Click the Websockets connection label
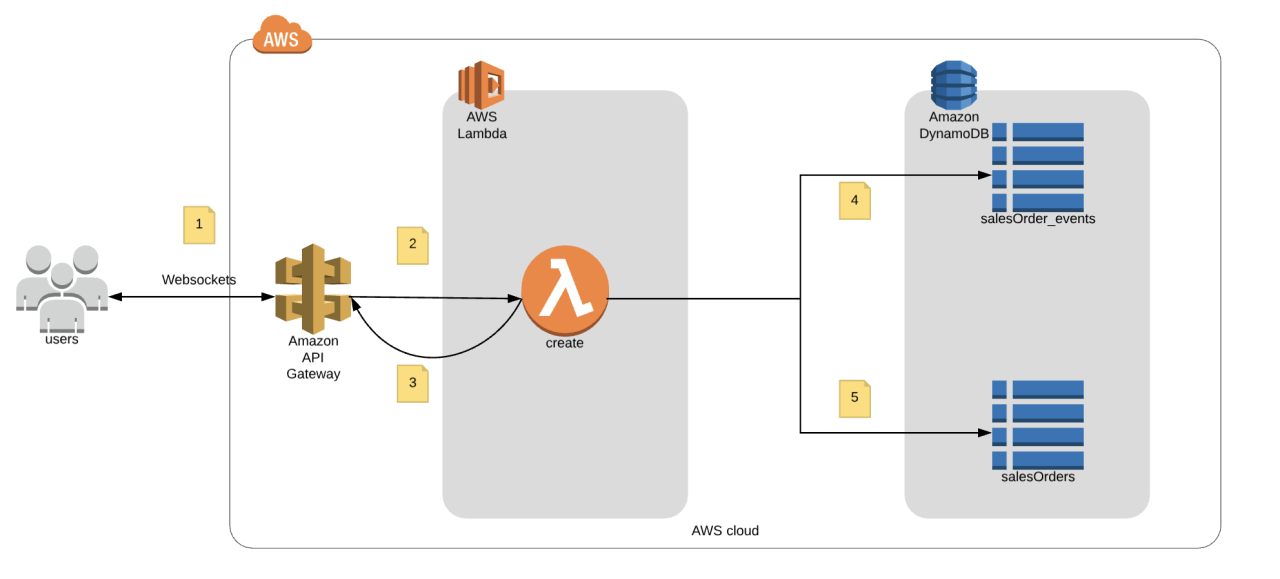Image resolution: width=1280 pixels, height=579 pixels. 199,280
